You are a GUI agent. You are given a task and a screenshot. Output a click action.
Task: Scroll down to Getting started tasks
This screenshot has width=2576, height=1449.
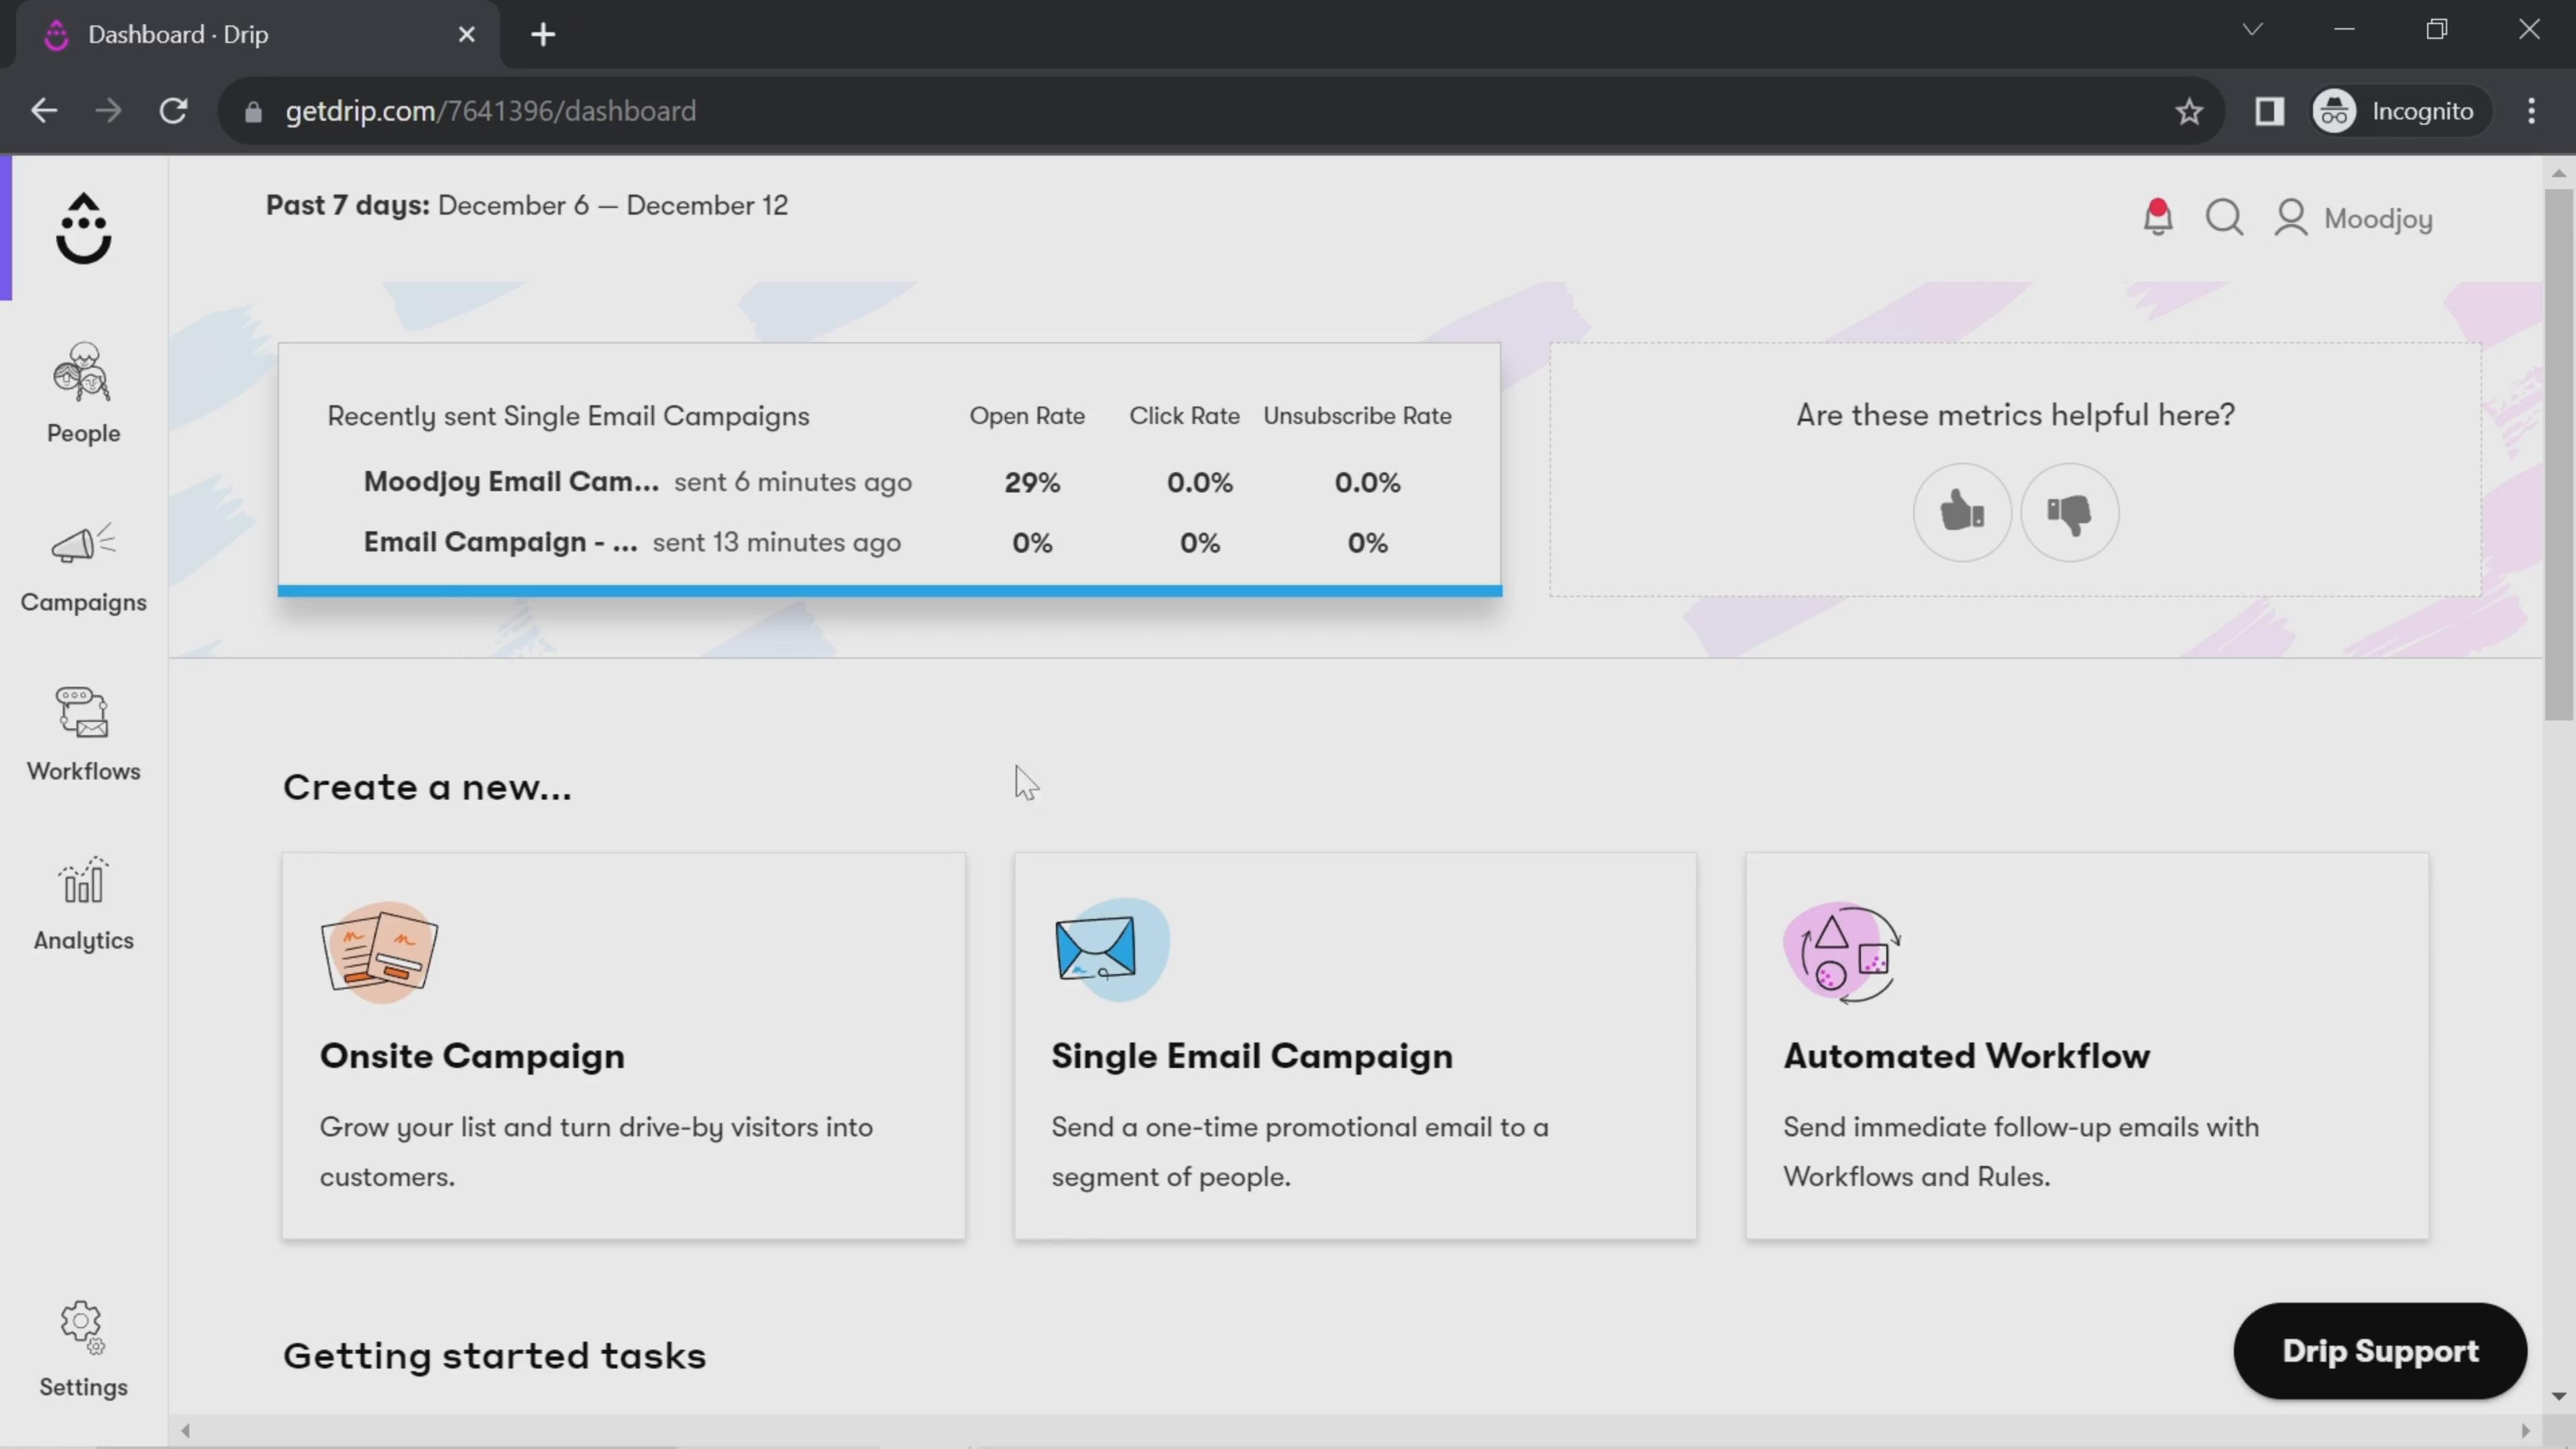click(495, 1355)
